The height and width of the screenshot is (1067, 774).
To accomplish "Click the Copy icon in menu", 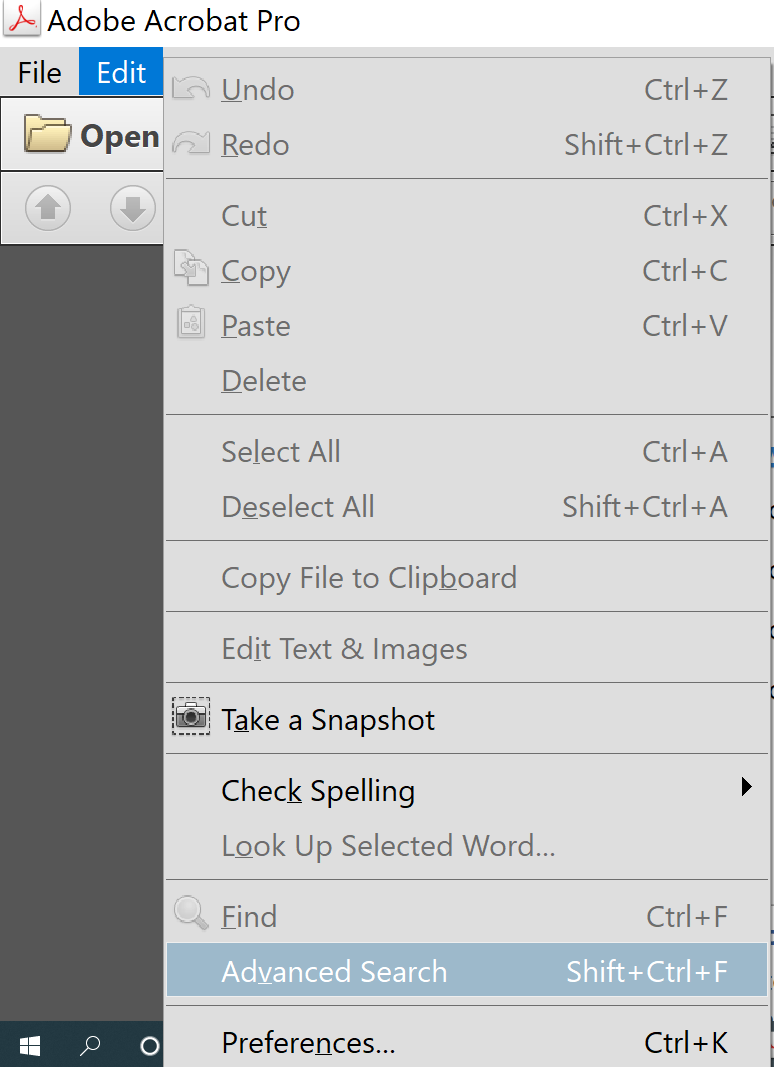I will (x=190, y=268).
